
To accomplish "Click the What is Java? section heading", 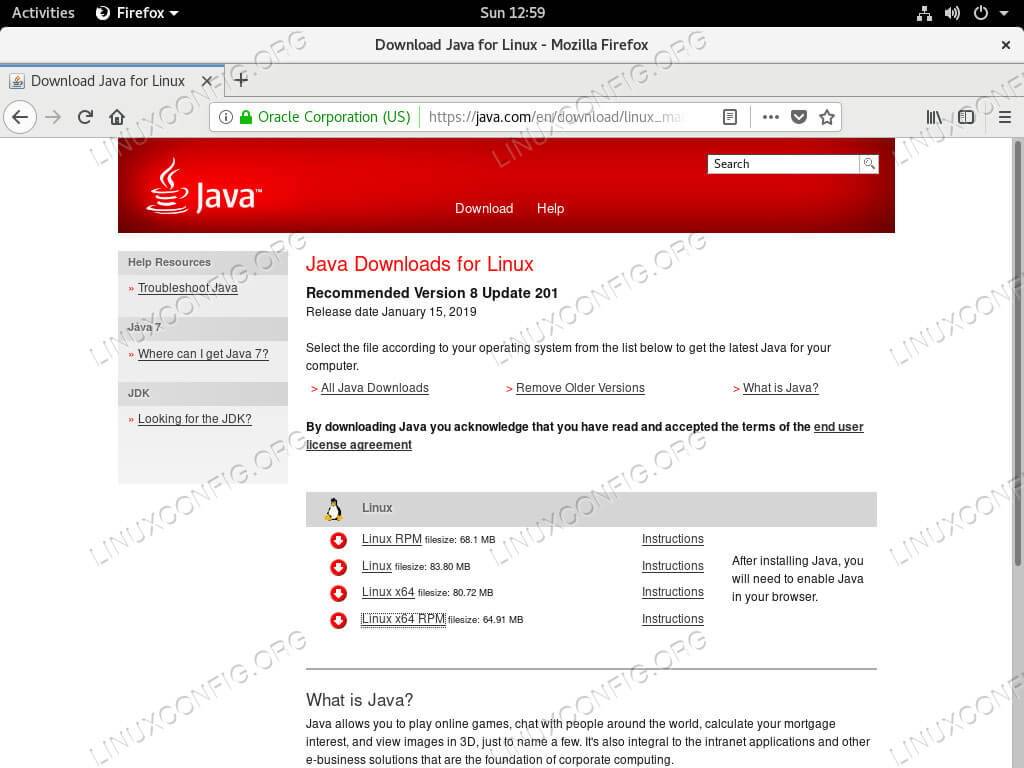I will coord(359,700).
